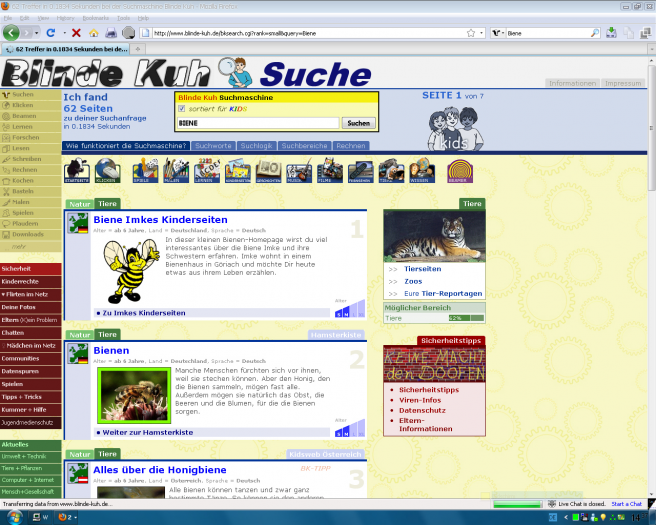656x525 pixels.
Task: Switch to the Suchbereiche help tab
Action: [305, 146]
